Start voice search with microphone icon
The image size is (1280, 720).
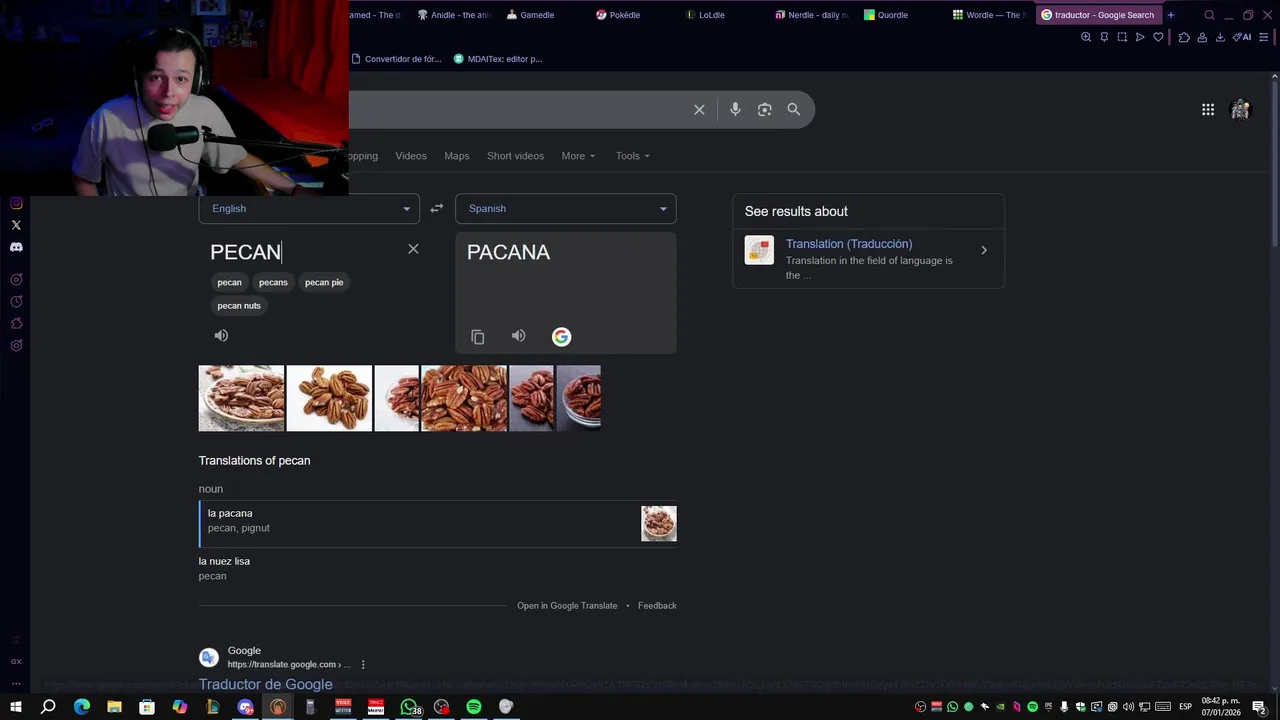(x=735, y=109)
